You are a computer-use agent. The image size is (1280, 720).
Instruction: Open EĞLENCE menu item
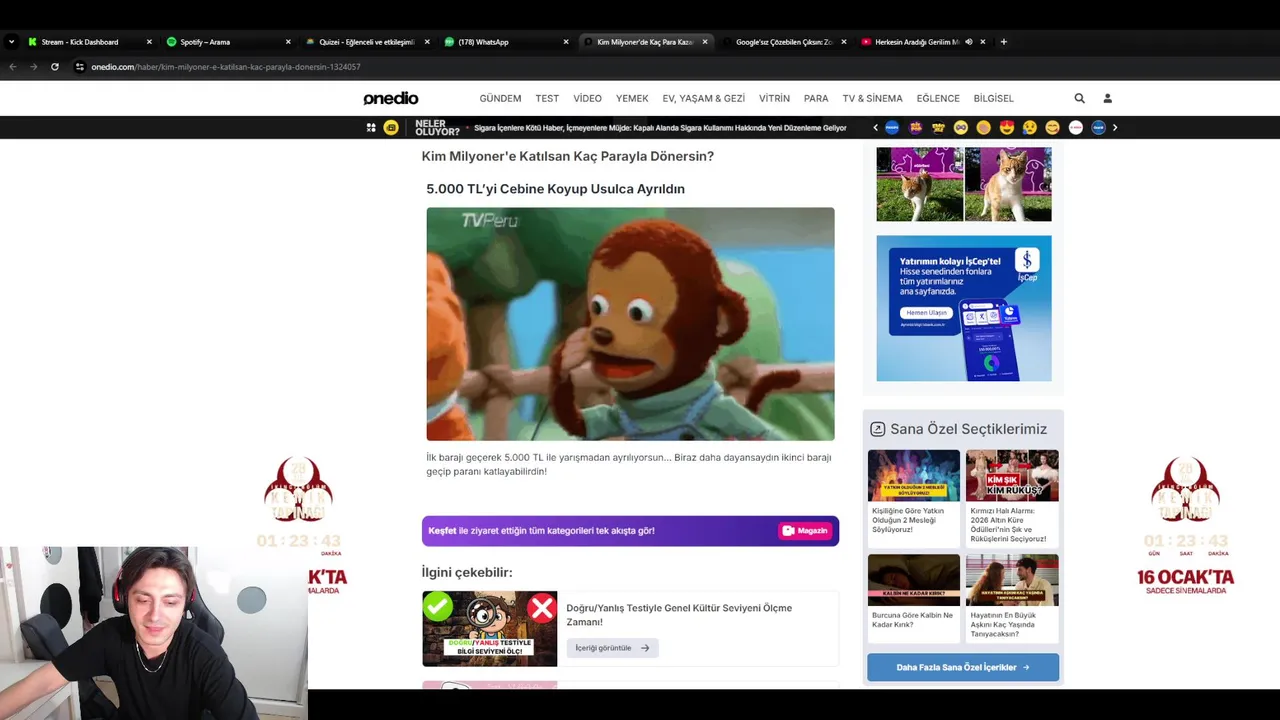pyautogui.click(x=938, y=98)
